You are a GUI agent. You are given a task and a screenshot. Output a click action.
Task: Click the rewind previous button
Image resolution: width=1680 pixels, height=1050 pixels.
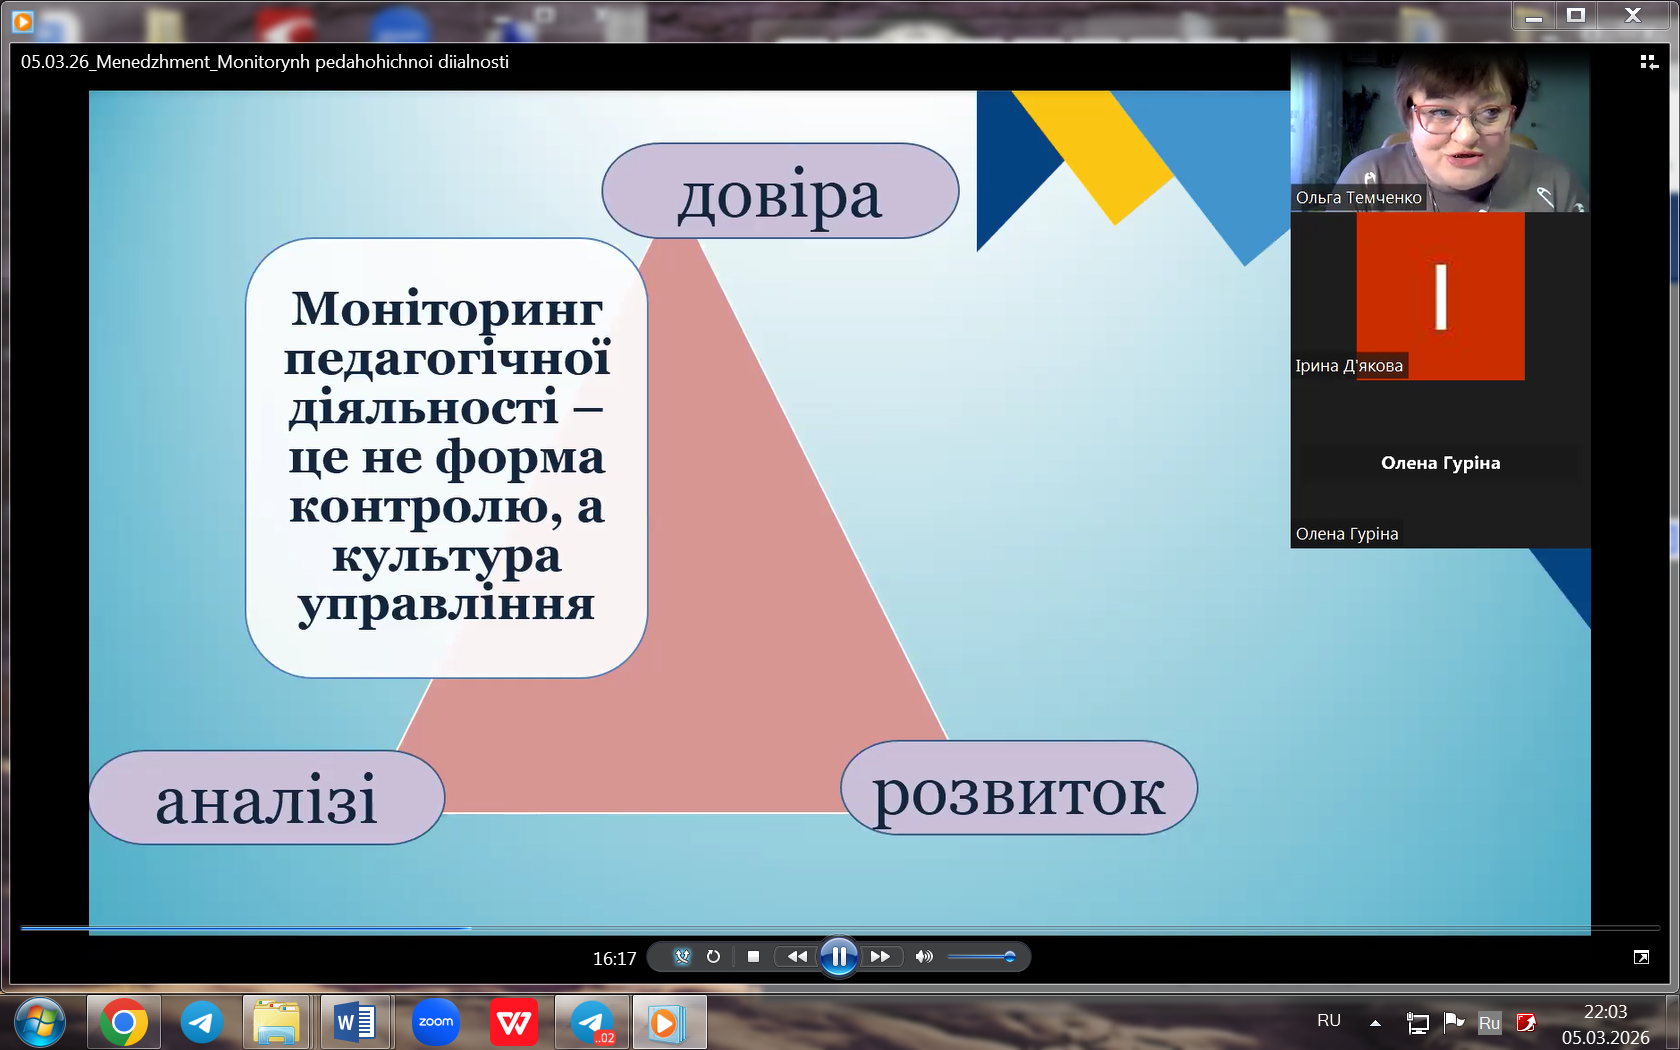796,957
